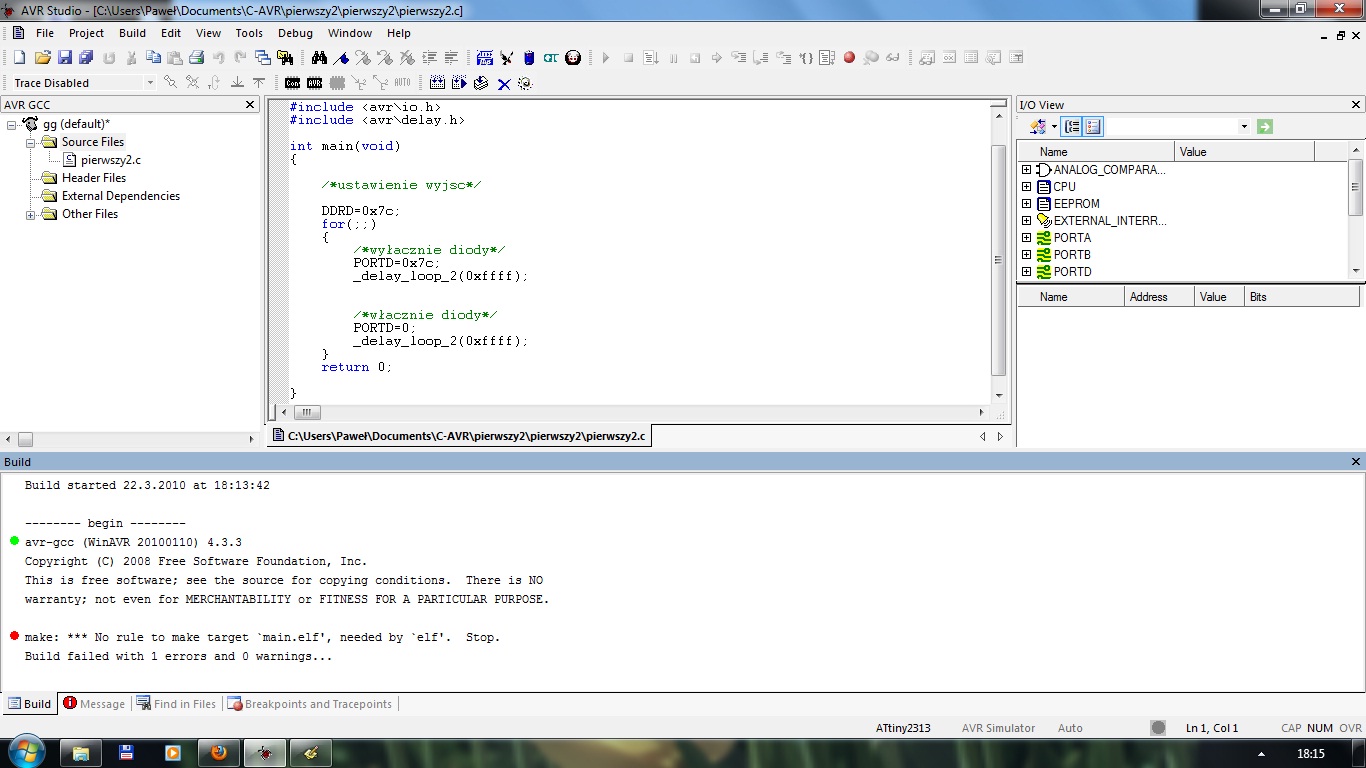Viewport: 1366px width, 768px height.
Task: Click the Open file folder icon
Action: point(42,58)
